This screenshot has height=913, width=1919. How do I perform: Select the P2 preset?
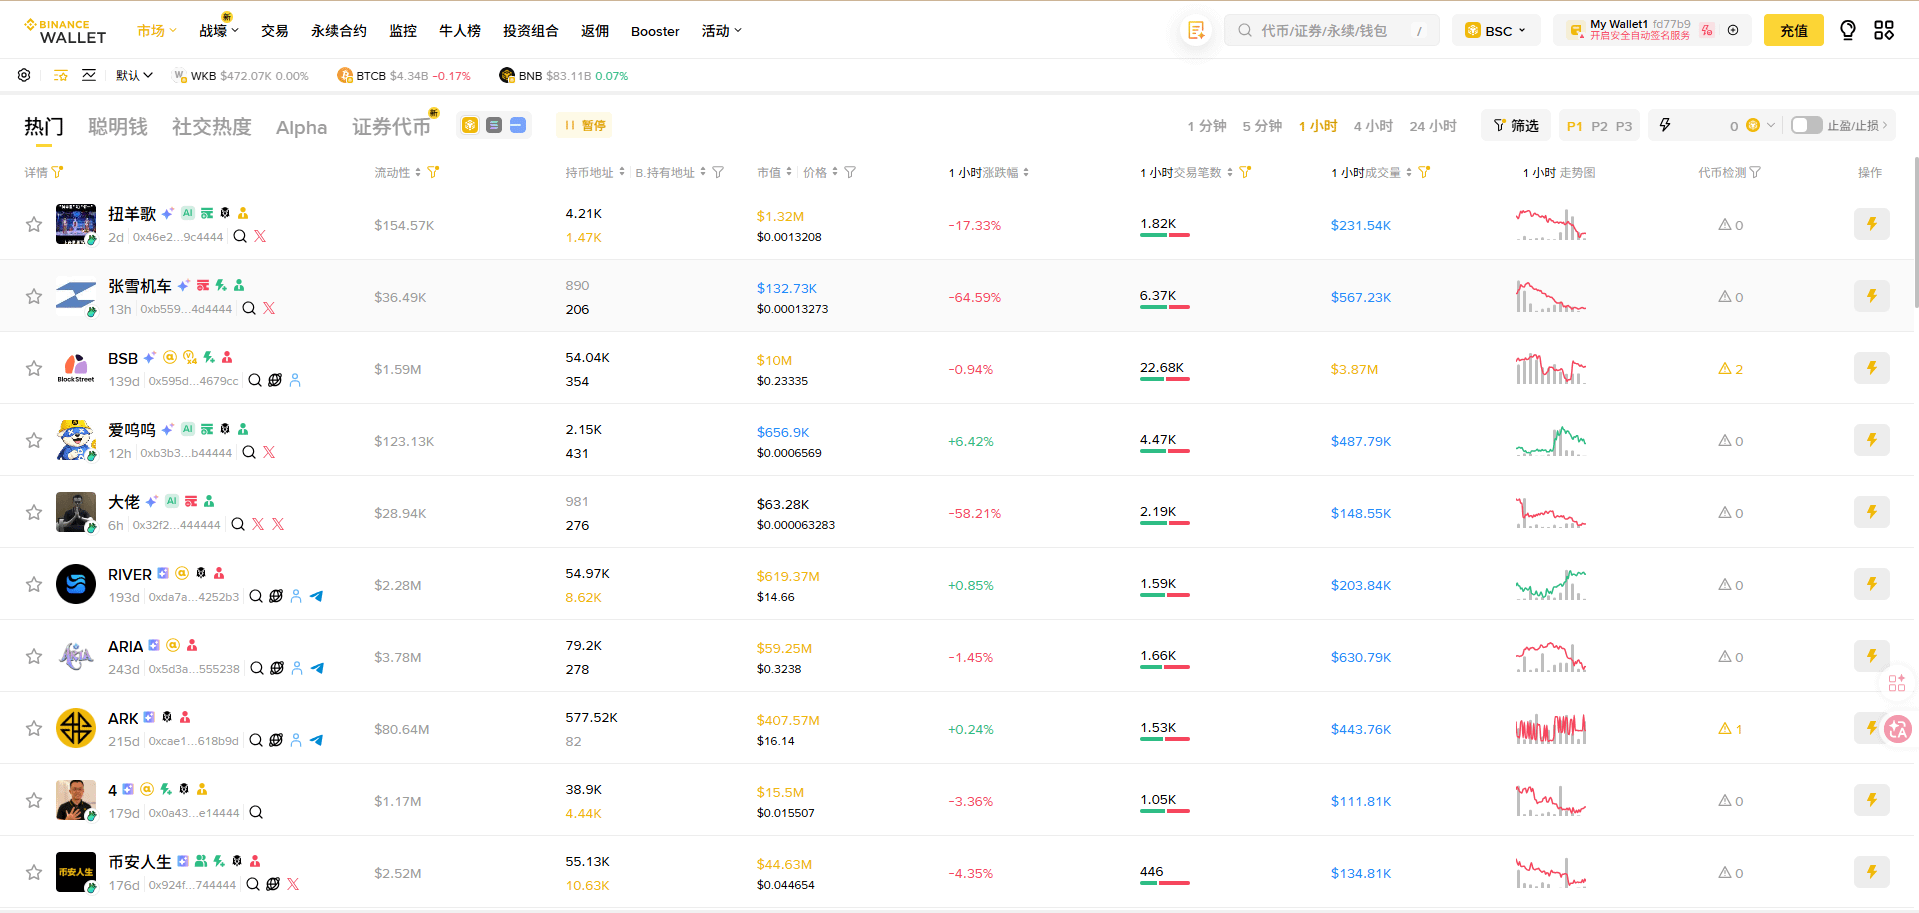1599,126
